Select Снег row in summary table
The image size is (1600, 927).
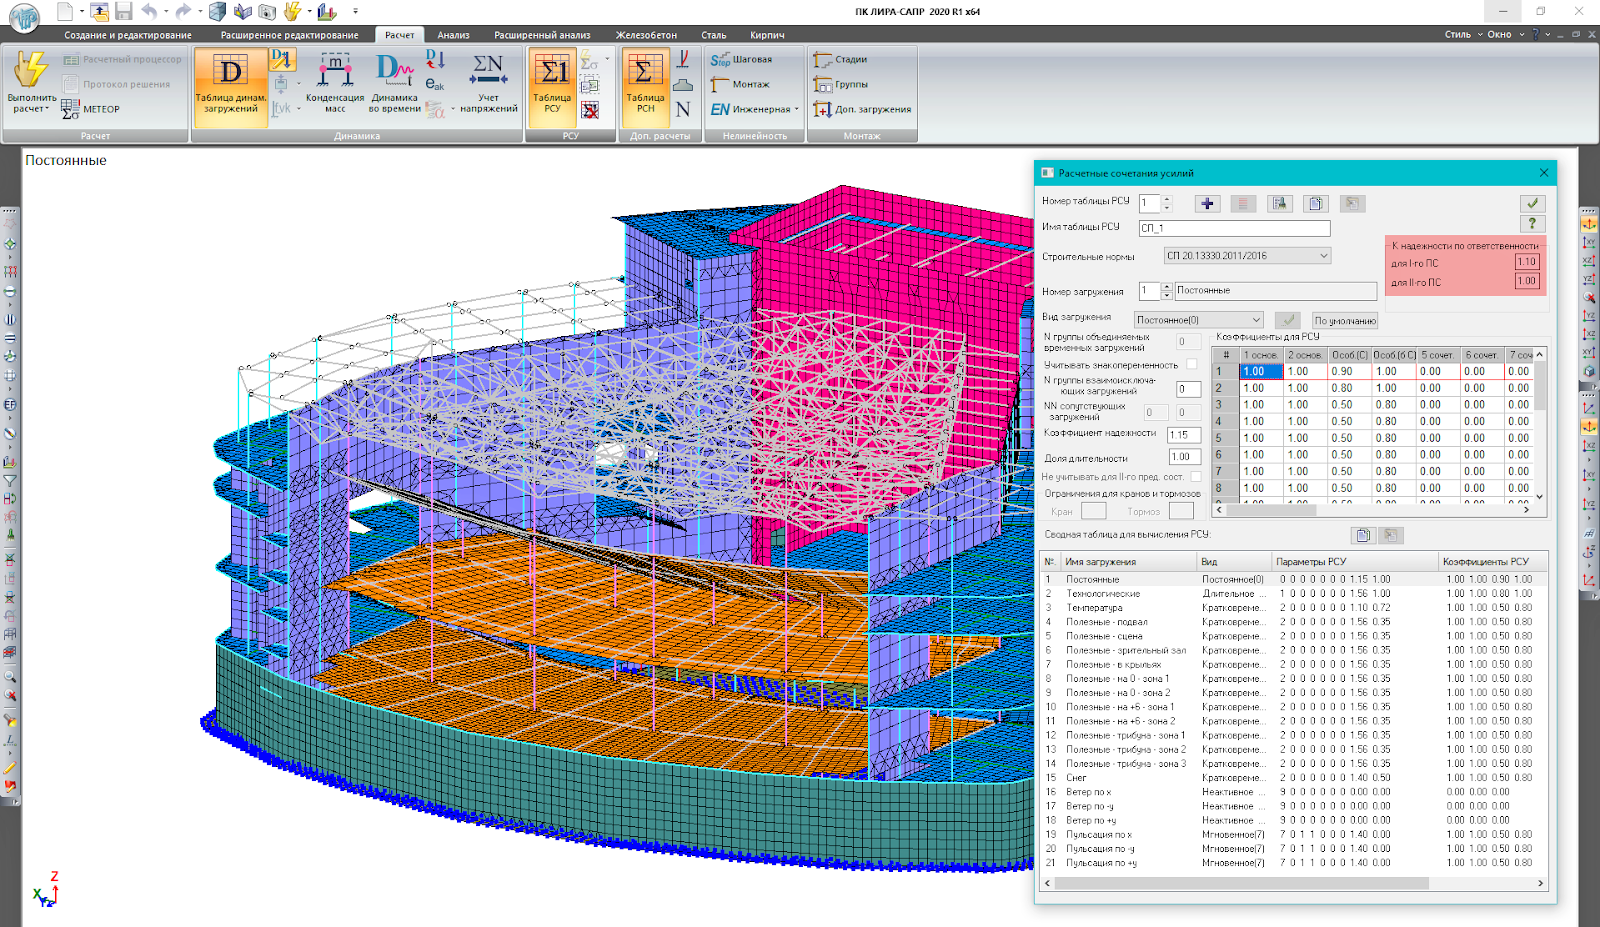(x=1294, y=777)
